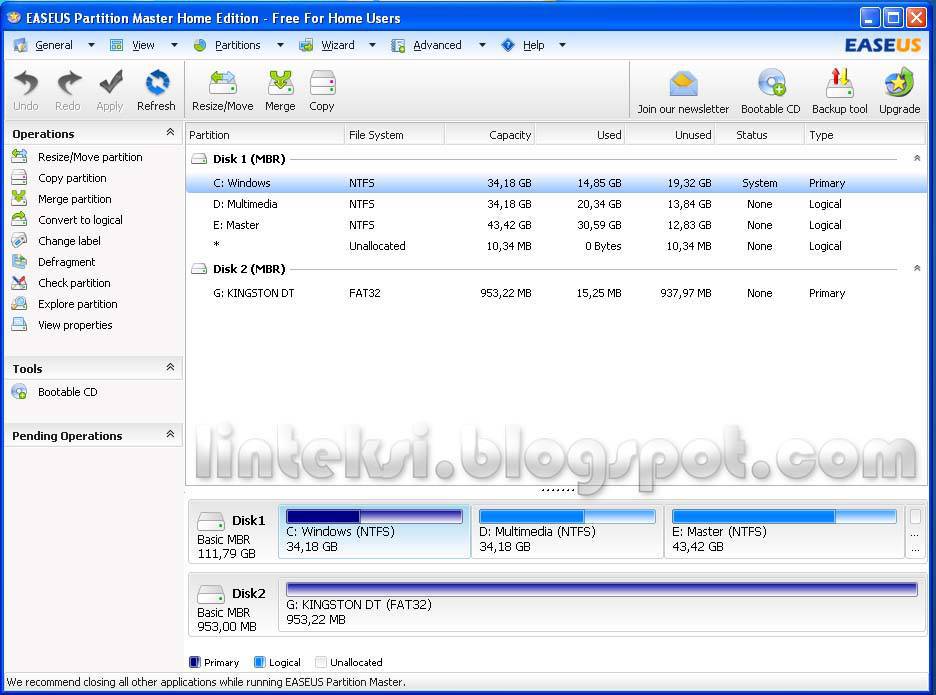The image size is (936, 695).
Task: Click dropdown arrow next to General
Action: (x=91, y=45)
